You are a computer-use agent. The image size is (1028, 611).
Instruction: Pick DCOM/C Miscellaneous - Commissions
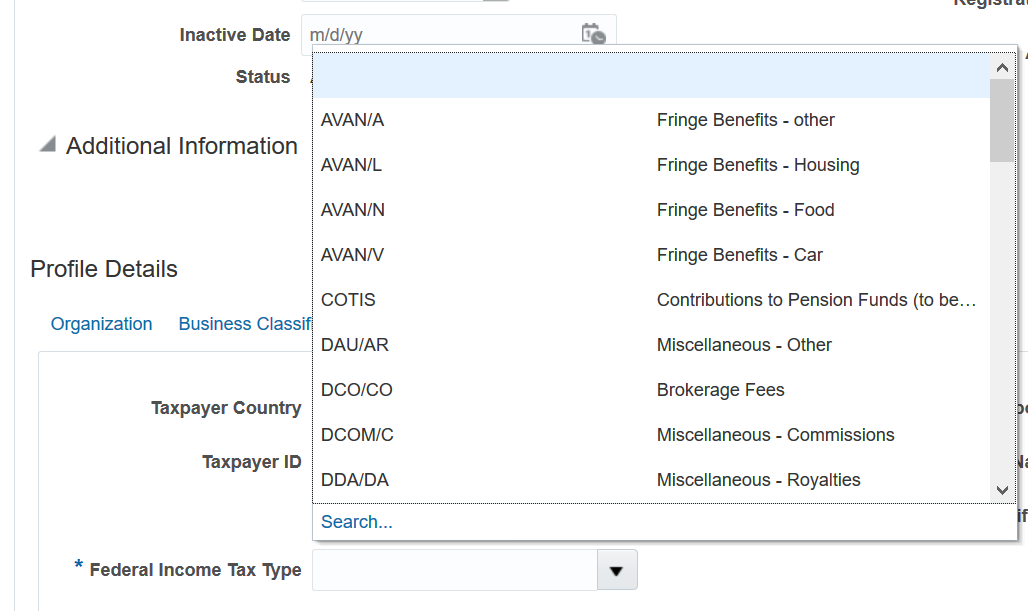(500, 434)
